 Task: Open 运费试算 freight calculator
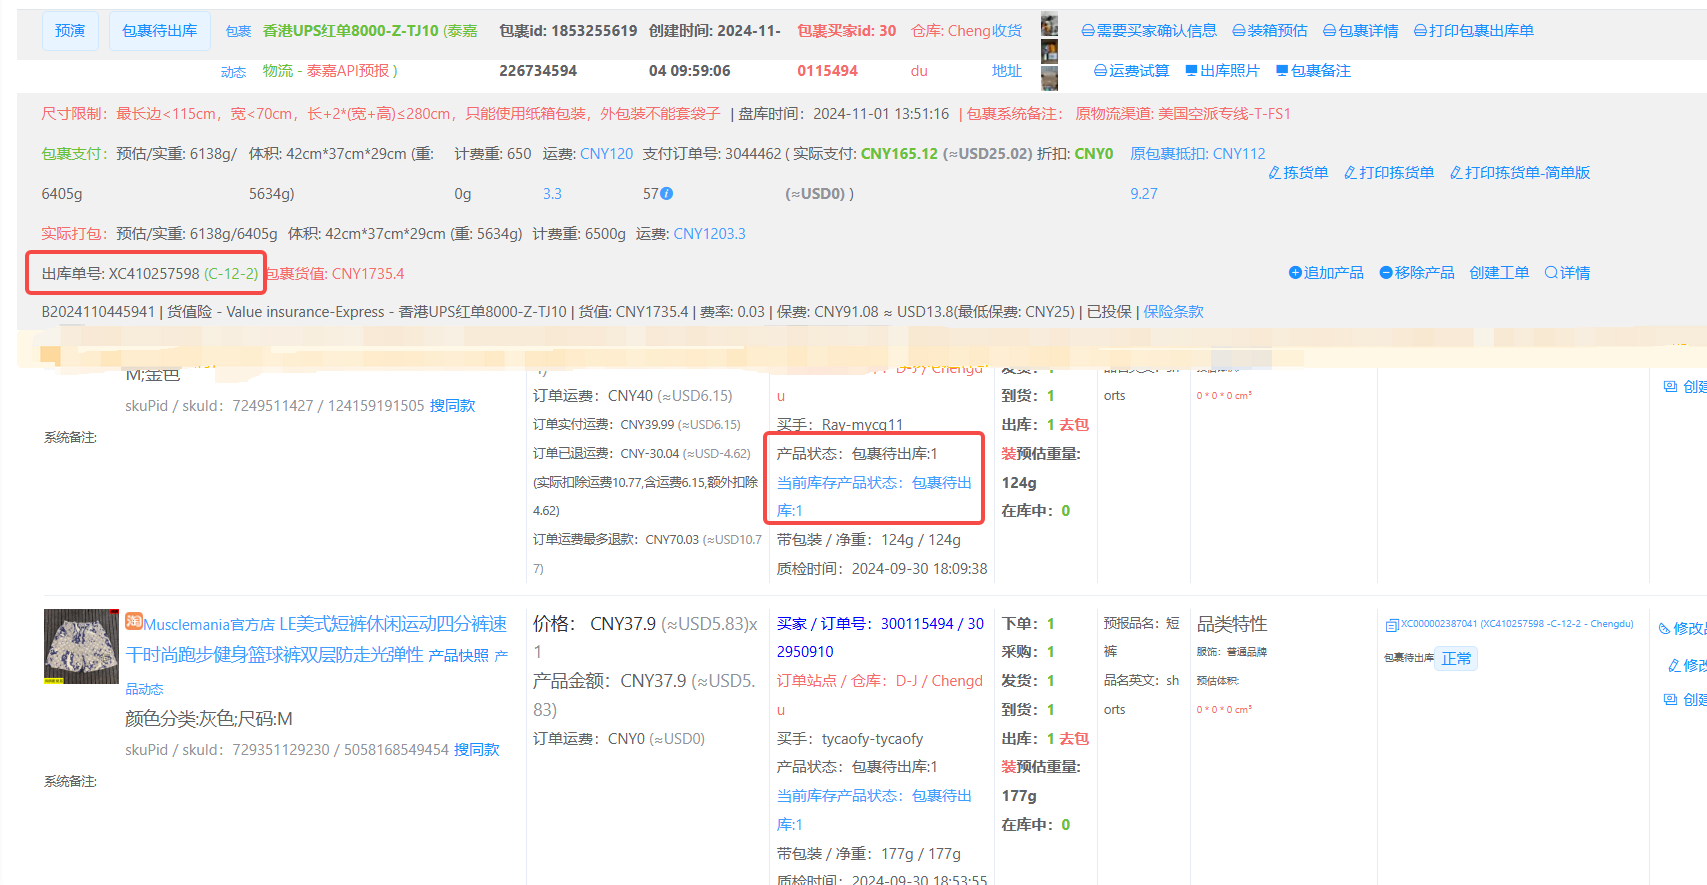point(1131,71)
